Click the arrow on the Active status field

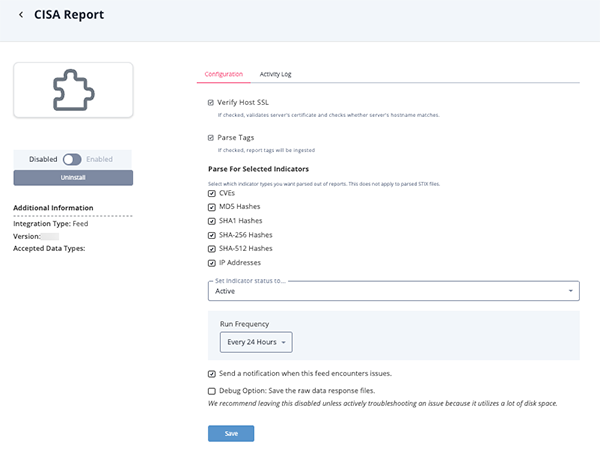[x=570, y=291]
